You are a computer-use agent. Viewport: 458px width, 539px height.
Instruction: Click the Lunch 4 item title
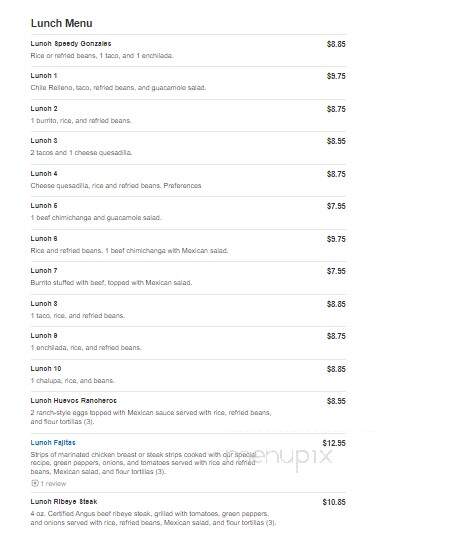44,174
